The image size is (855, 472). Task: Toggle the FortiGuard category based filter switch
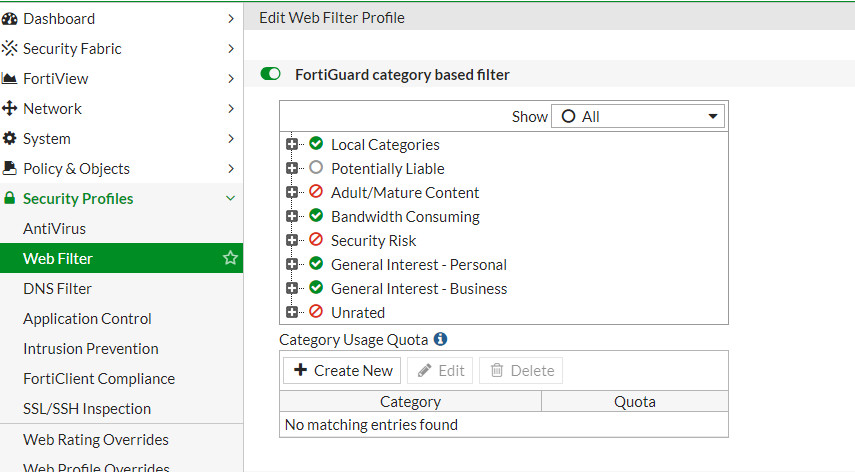(270, 74)
